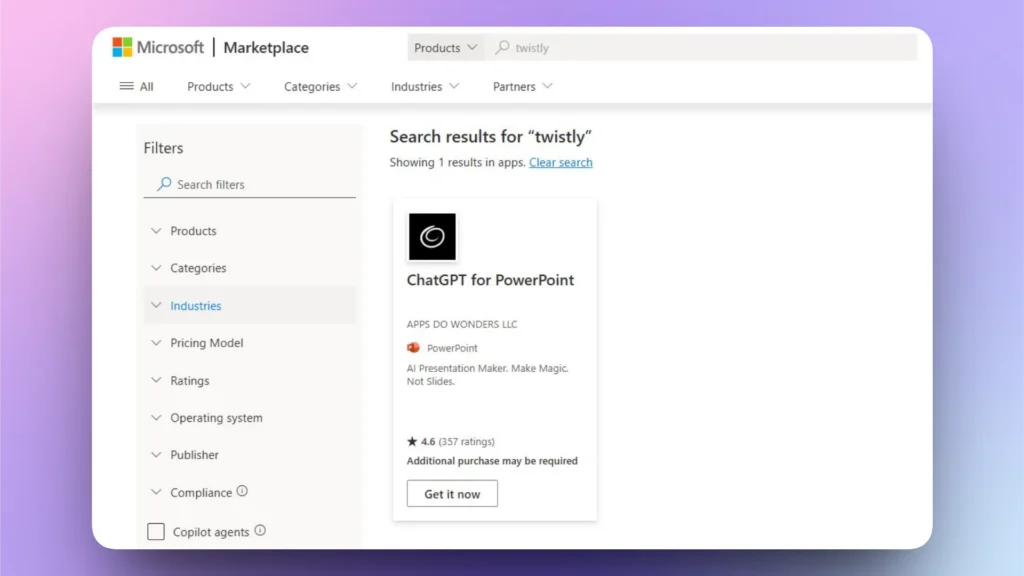Open the ChatGPT for PowerPoint app thumbnail

[432, 236]
